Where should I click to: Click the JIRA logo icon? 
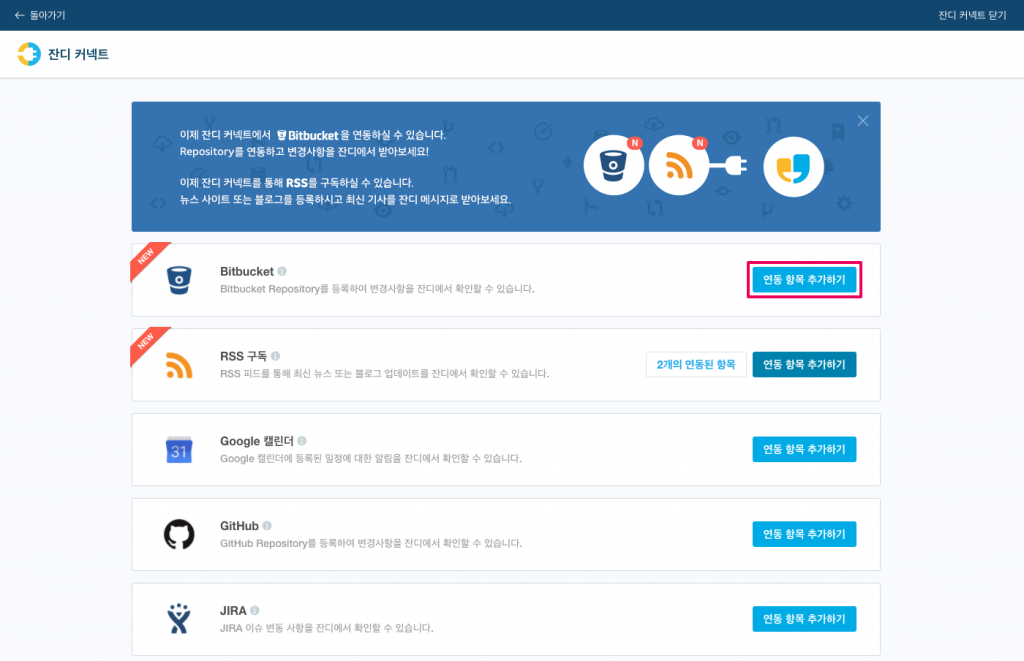click(x=178, y=619)
